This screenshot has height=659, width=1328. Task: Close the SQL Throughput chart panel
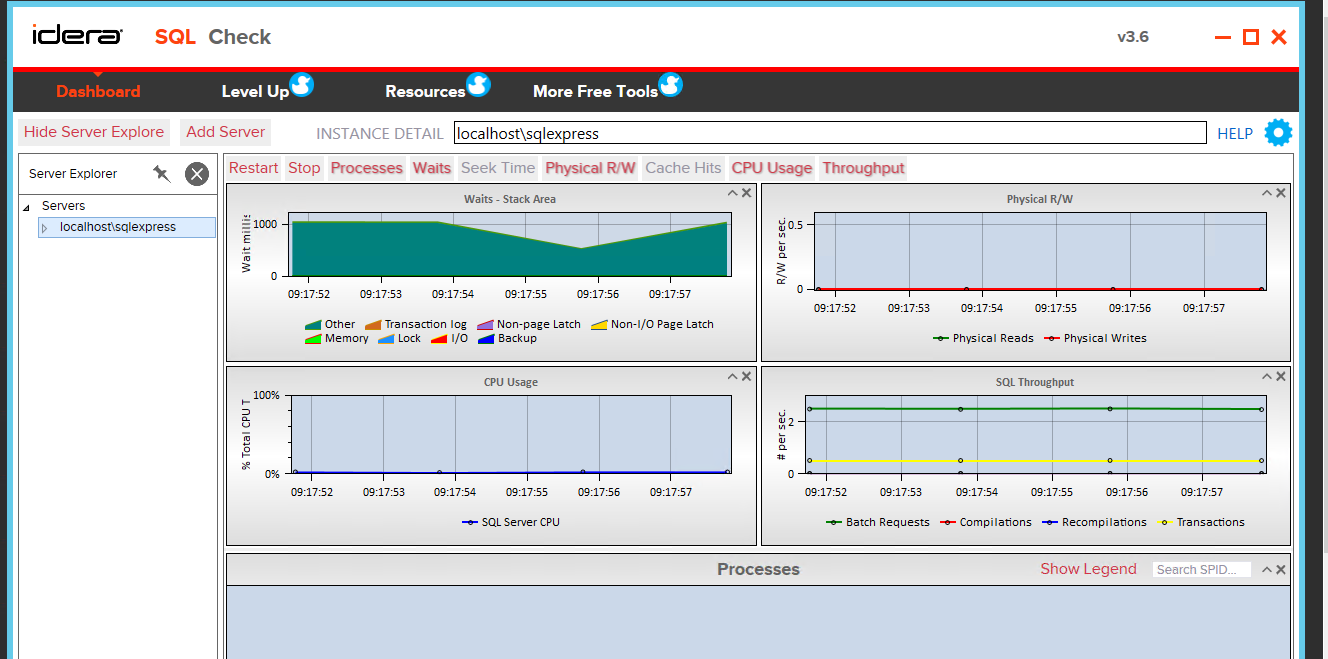tap(1280, 376)
